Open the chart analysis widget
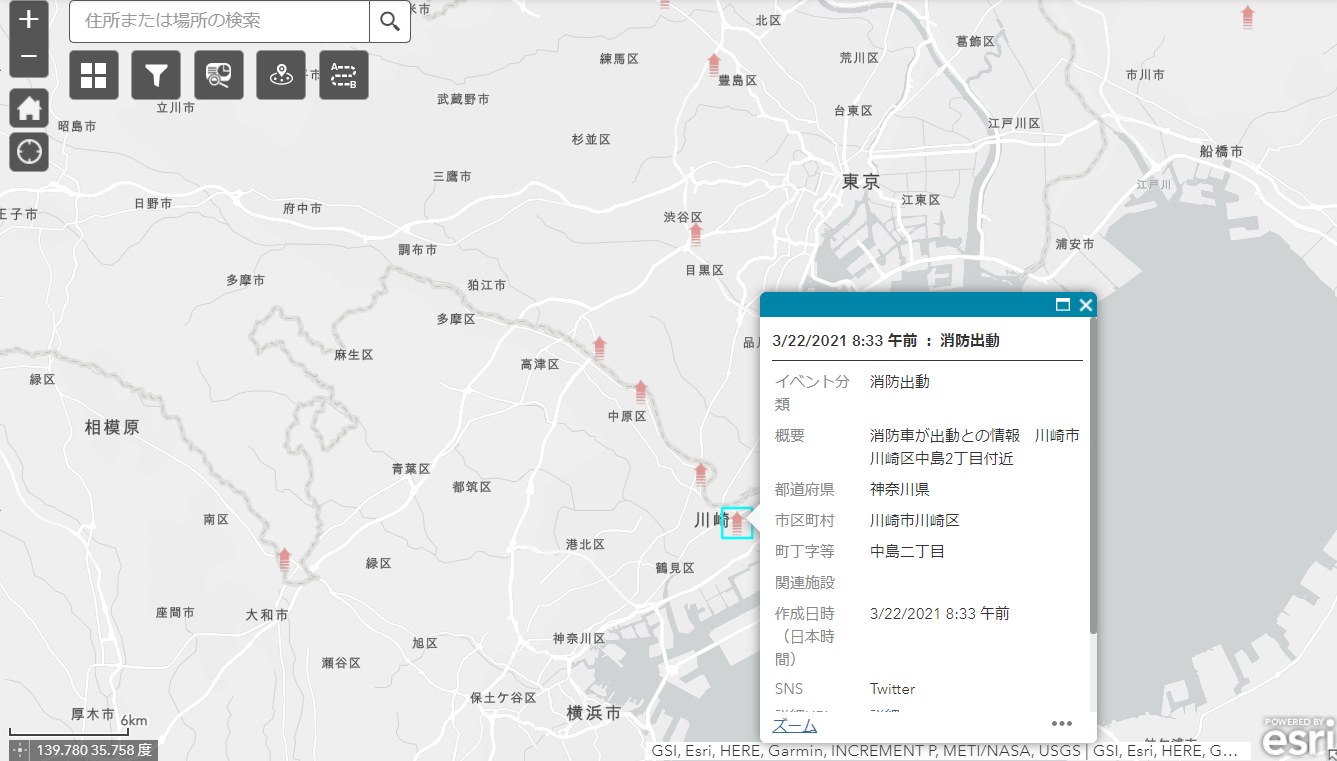This screenshot has width=1337, height=761. pyautogui.click(x=219, y=76)
